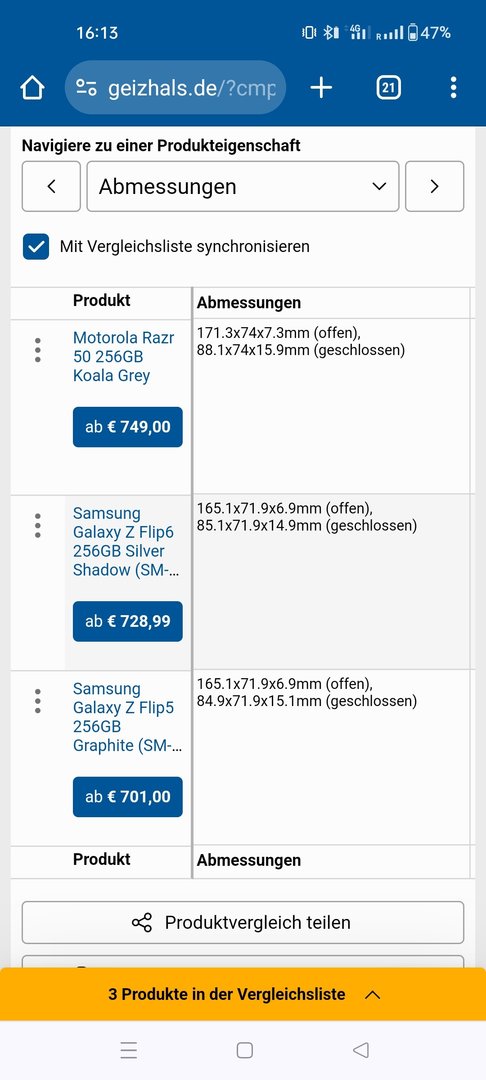Screen dimensions: 486x1080
Task: Tap the Android back navigation button
Action: coord(360,1050)
